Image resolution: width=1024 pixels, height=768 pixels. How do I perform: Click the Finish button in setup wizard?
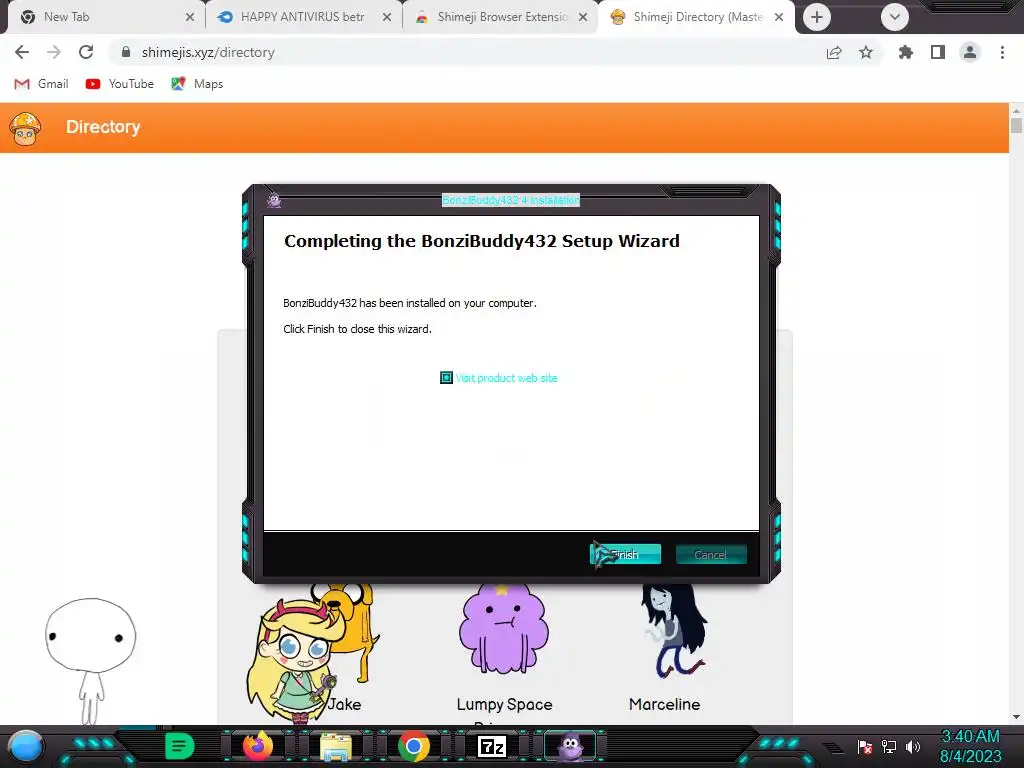pos(625,554)
